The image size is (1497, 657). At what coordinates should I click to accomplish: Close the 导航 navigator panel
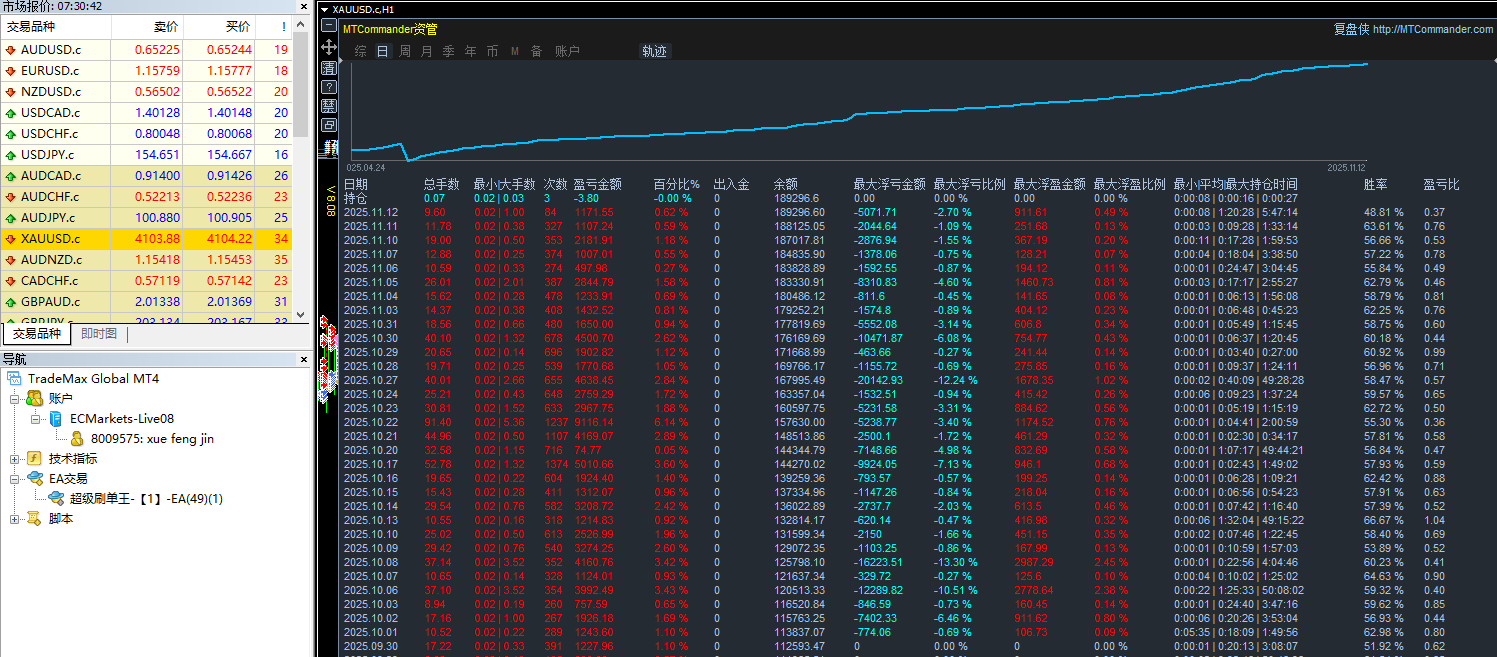(305, 359)
